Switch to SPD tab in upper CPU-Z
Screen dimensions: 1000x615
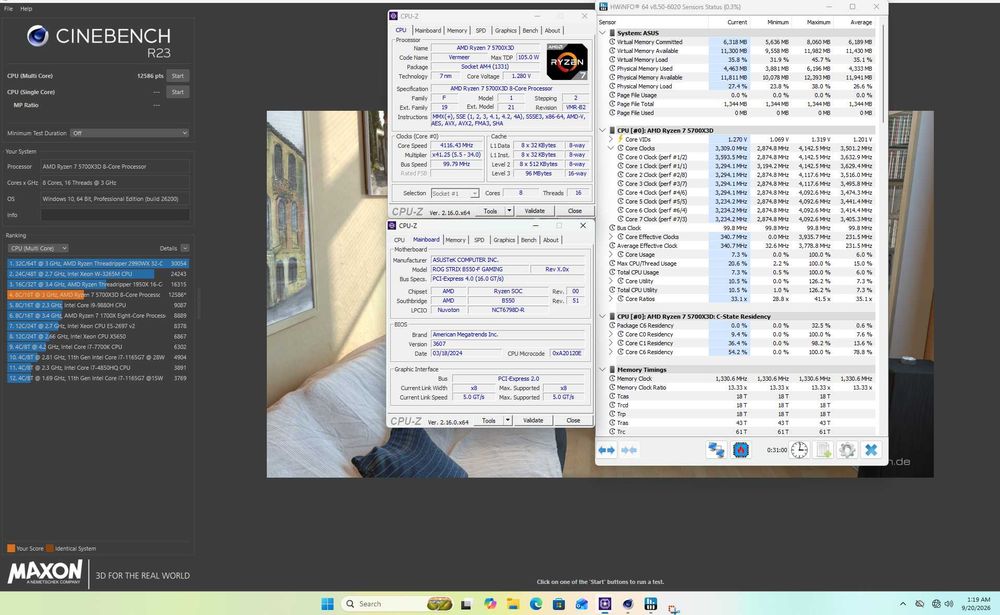click(481, 31)
